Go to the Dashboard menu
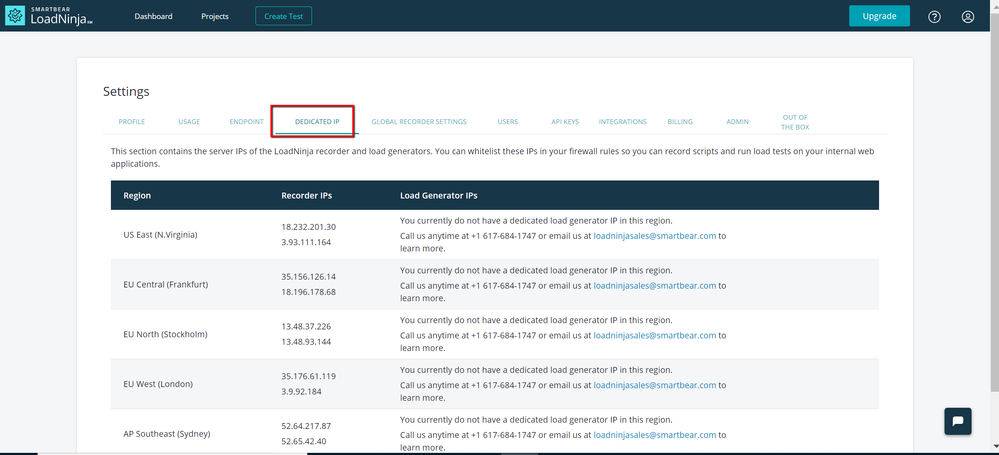 tap(153, 16)
